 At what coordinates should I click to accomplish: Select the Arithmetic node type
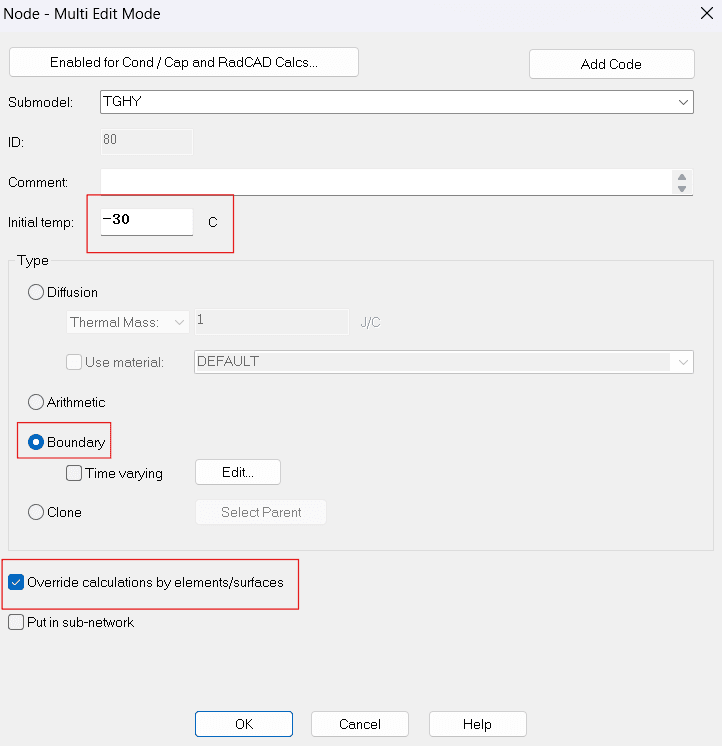pyautogui.click(x=37, y=402)
